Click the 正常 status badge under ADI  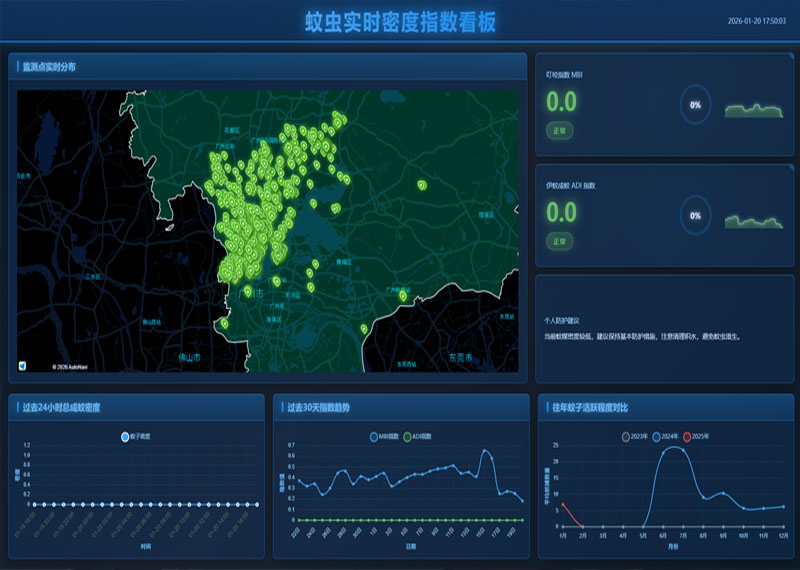pos(559,241)
